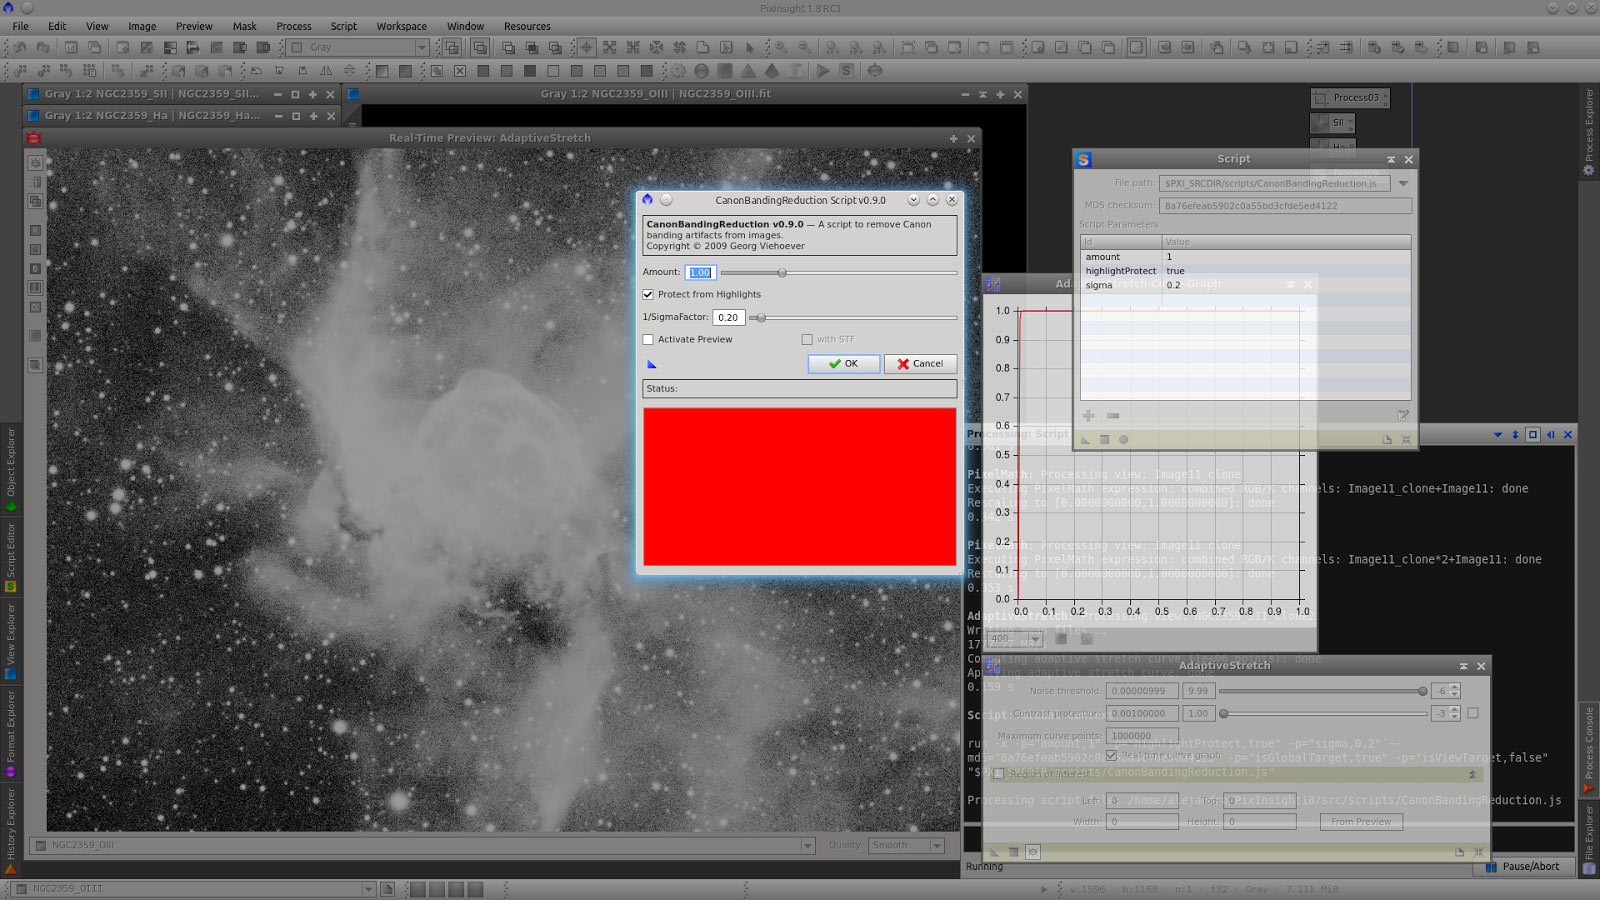This screenshot has height=900, width=1600.
Task: Click the OK button
Action: point(844,364)
